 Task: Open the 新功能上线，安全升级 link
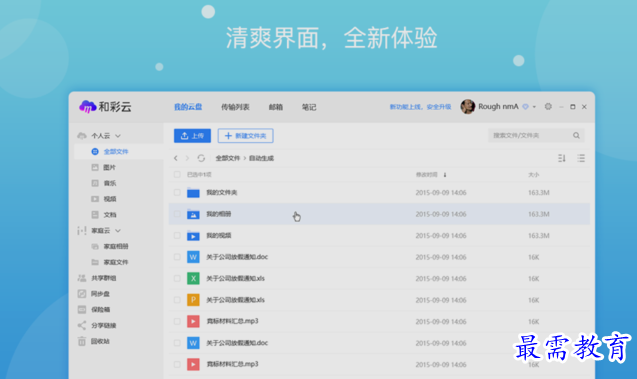420,107
